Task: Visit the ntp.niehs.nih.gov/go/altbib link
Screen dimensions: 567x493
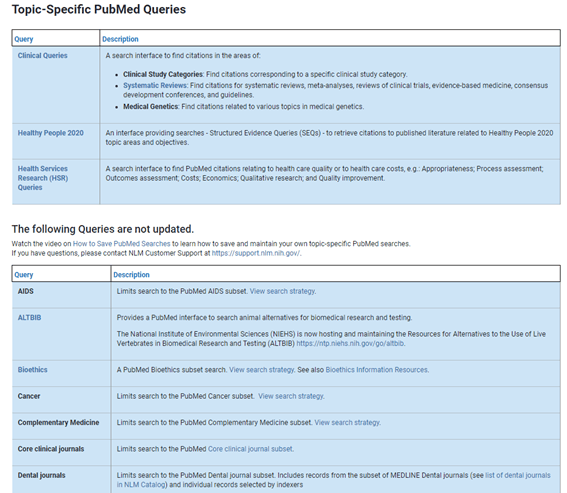Action: pos(350,343)
